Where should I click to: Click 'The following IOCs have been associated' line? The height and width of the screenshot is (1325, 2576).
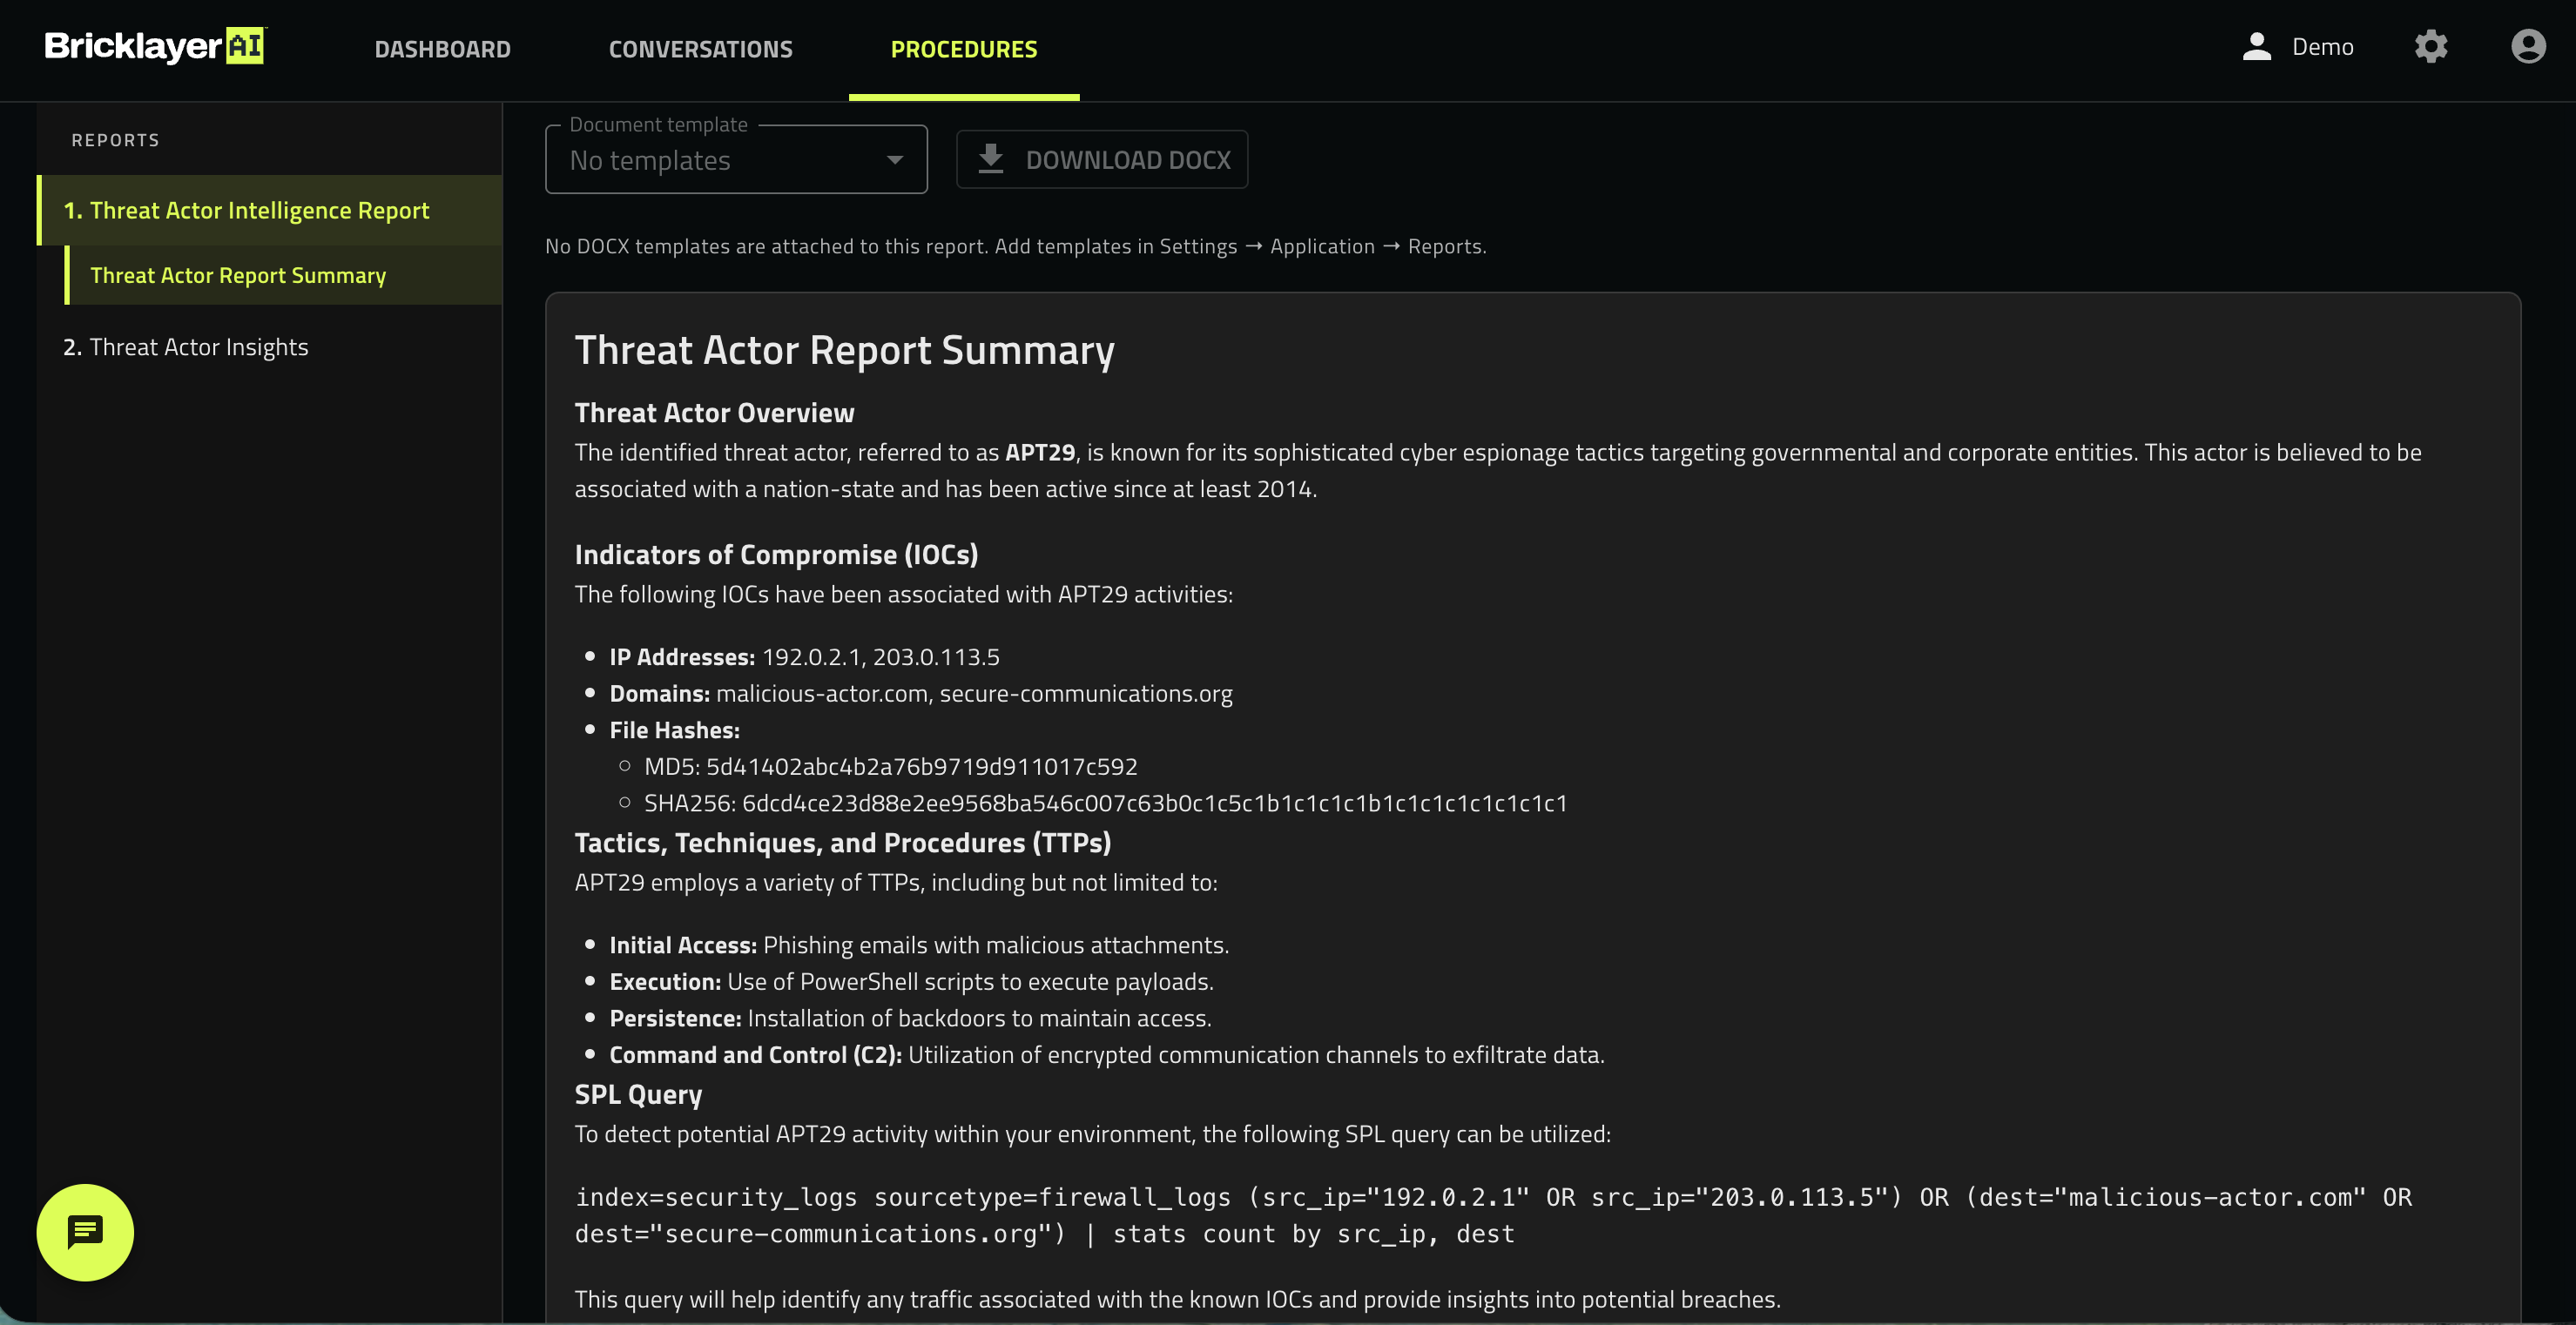[903, 594]
